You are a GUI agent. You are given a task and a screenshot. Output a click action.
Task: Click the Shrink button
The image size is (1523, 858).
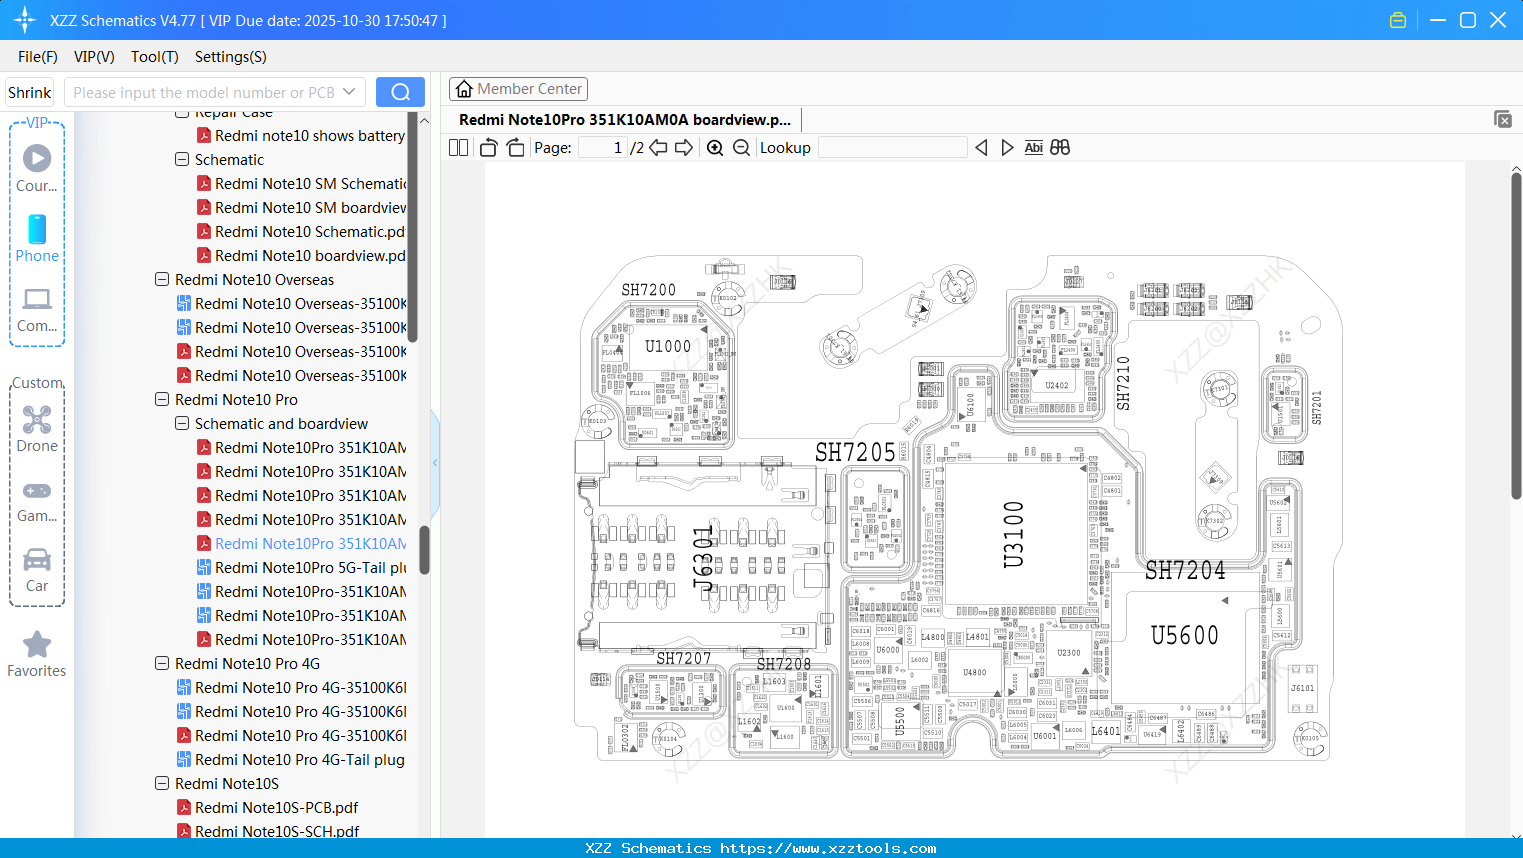pyautogui.click(x=30, y=92)
